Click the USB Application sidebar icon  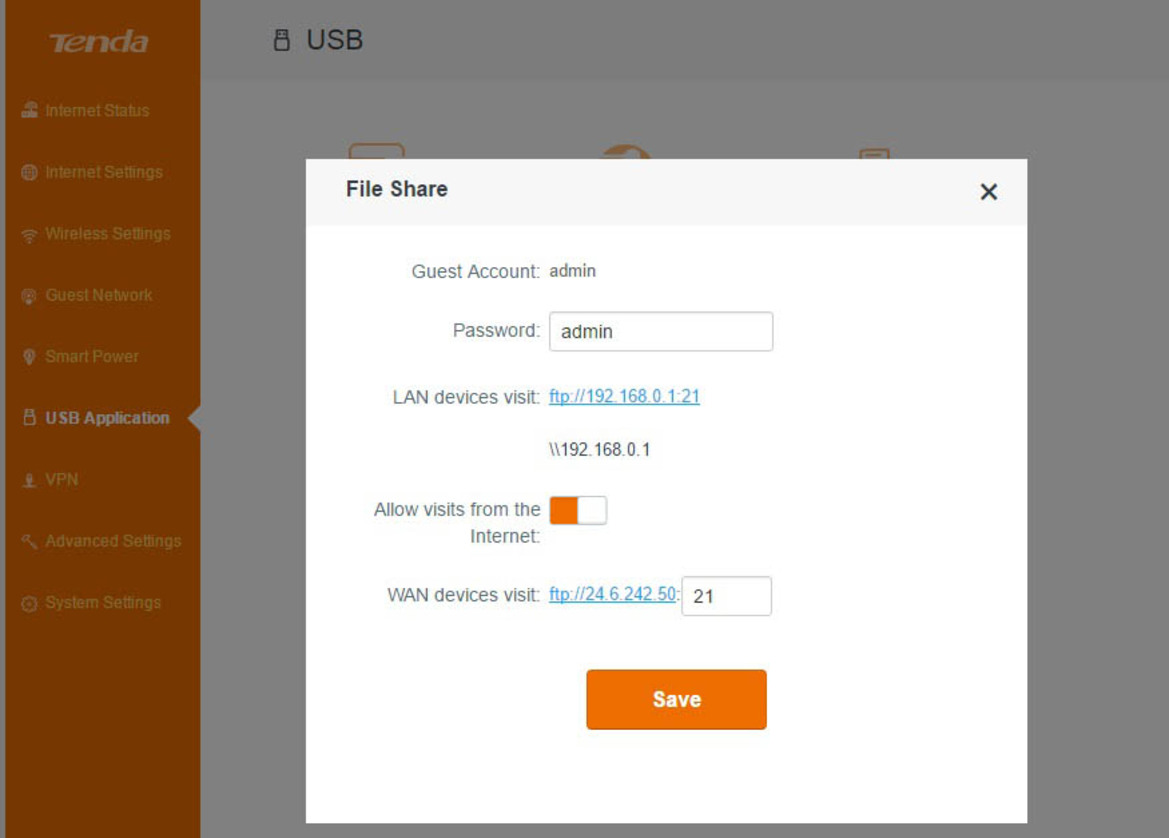coord(29,418)
